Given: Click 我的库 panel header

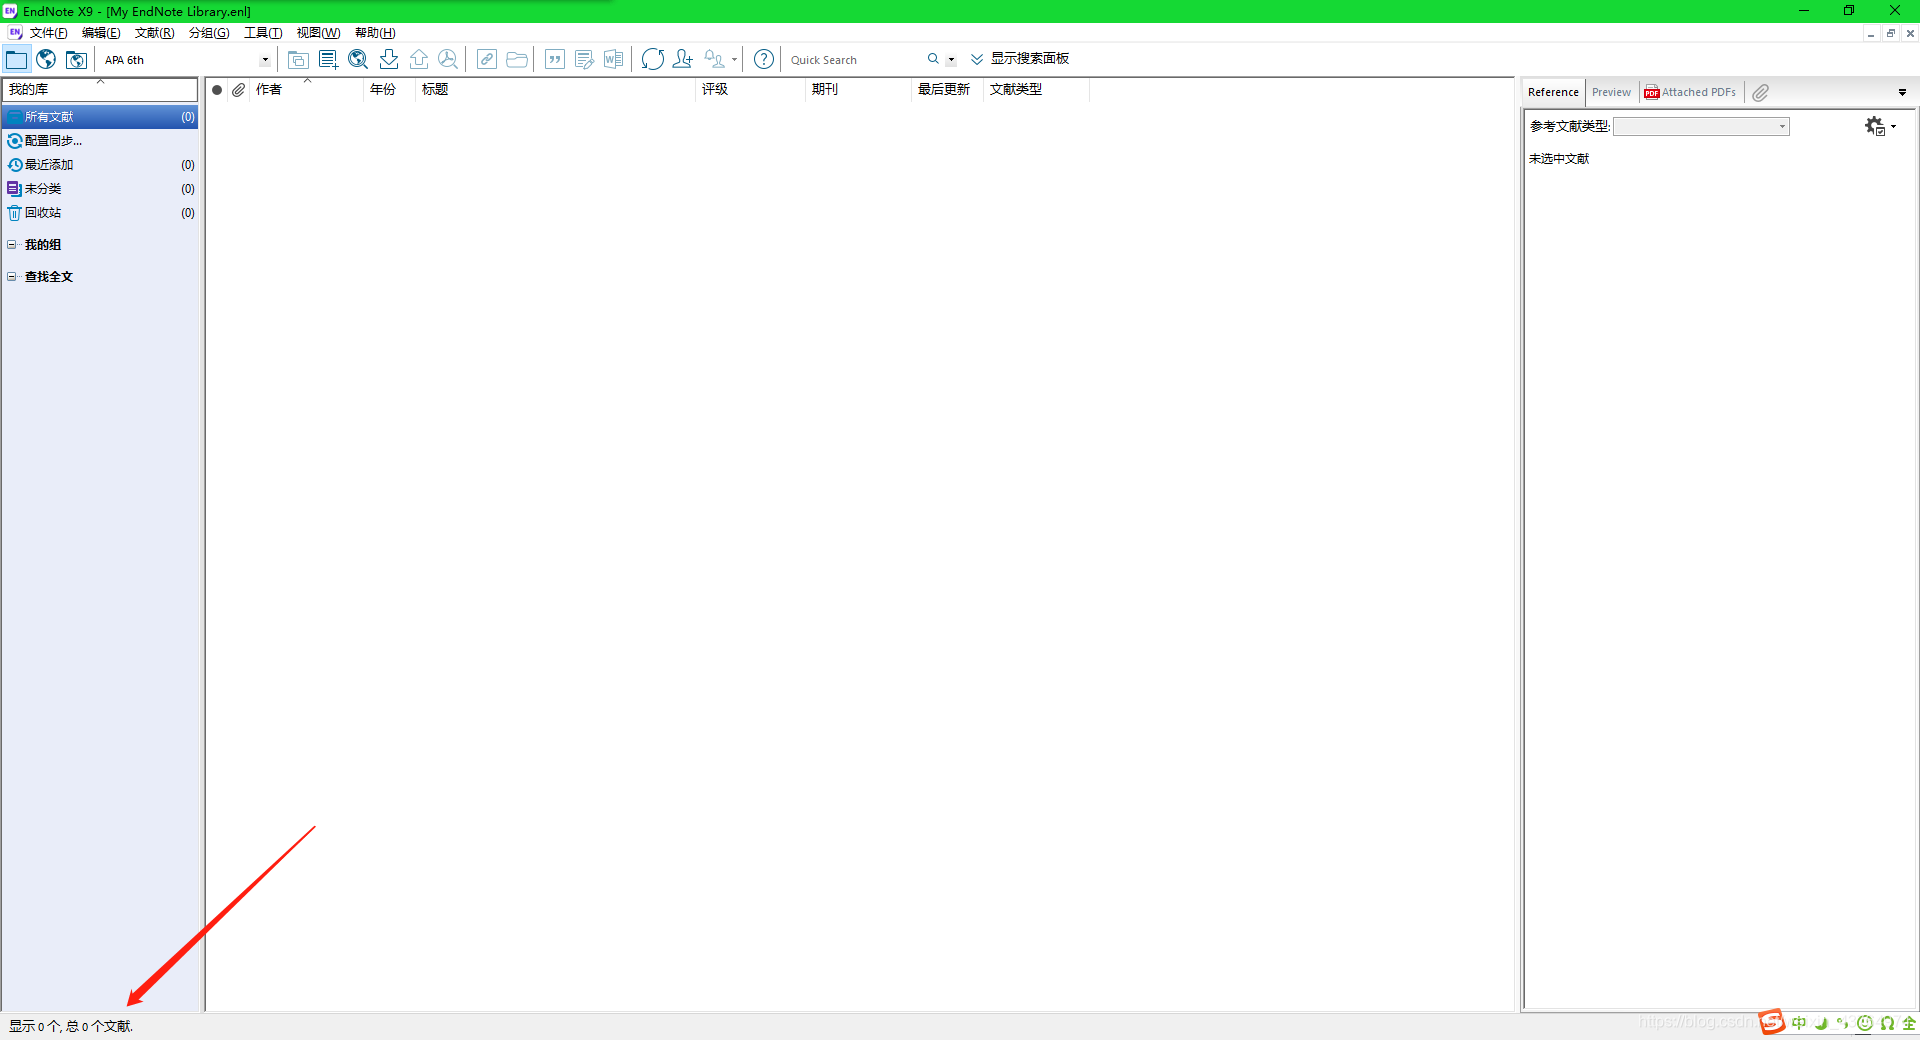Looking at the screenshot, I should pyautogui.click(x=100, y=89).
